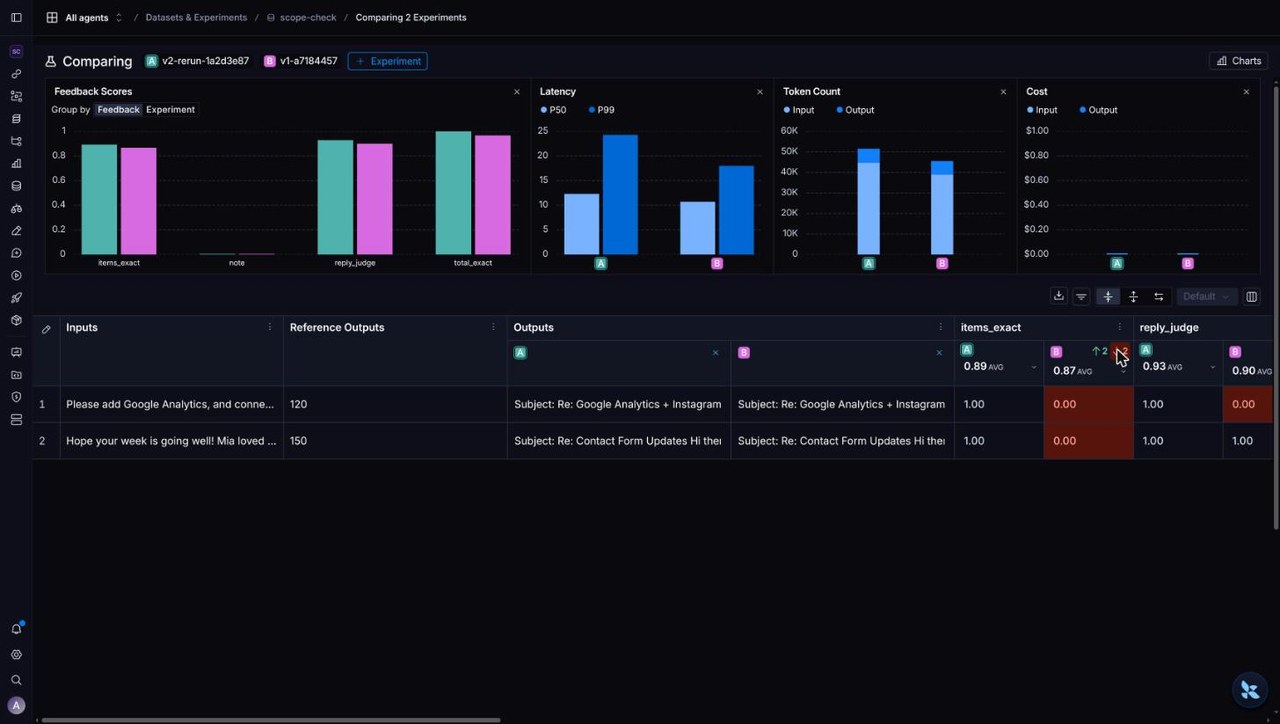Click the Charts button
The image size is (1280, 724).
[1238, 61]
